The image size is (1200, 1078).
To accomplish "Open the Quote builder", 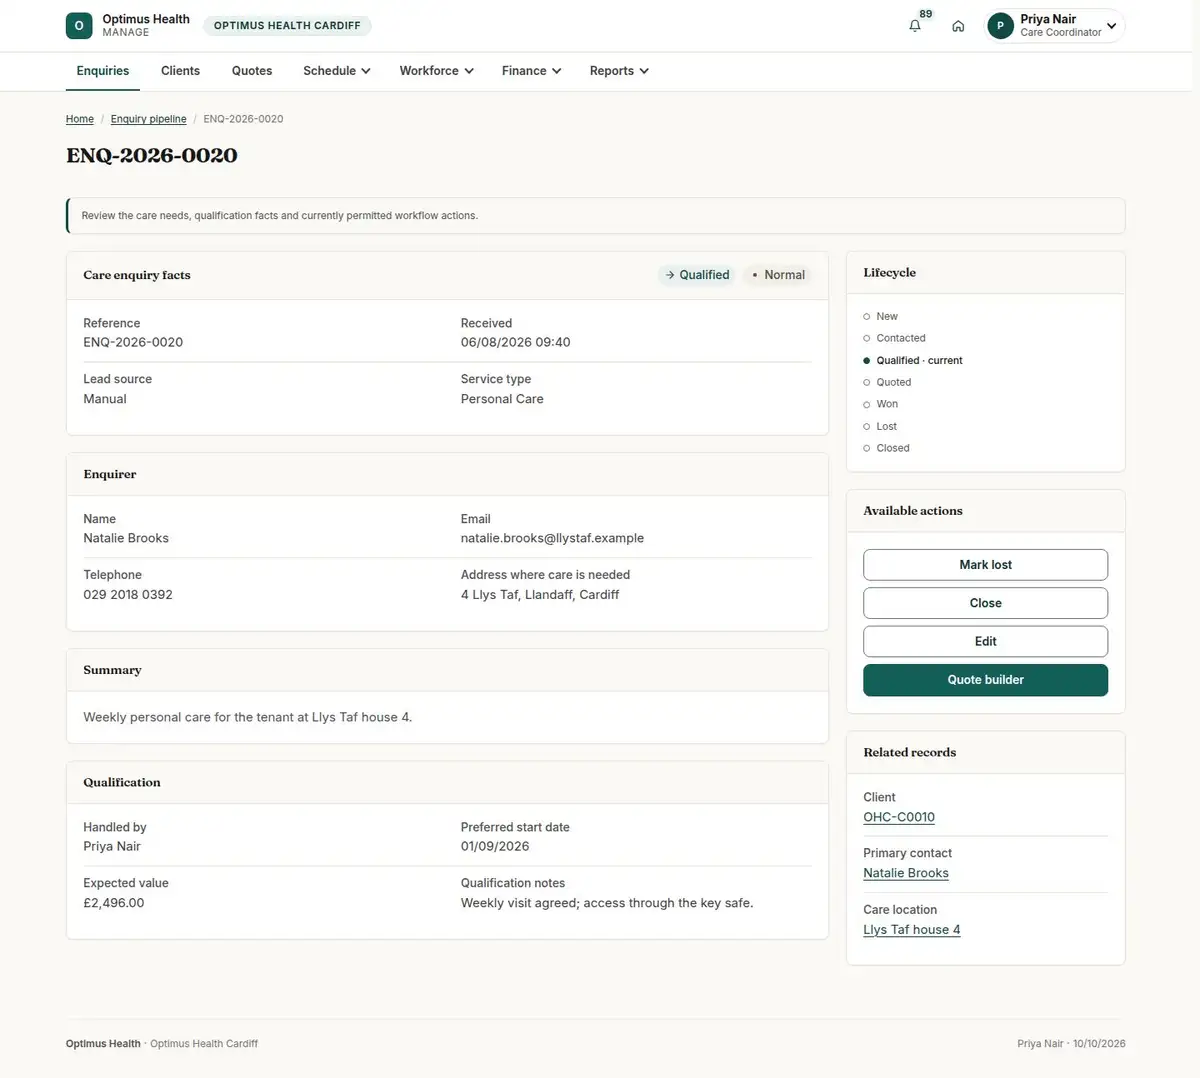I will [x=985, y=680].
